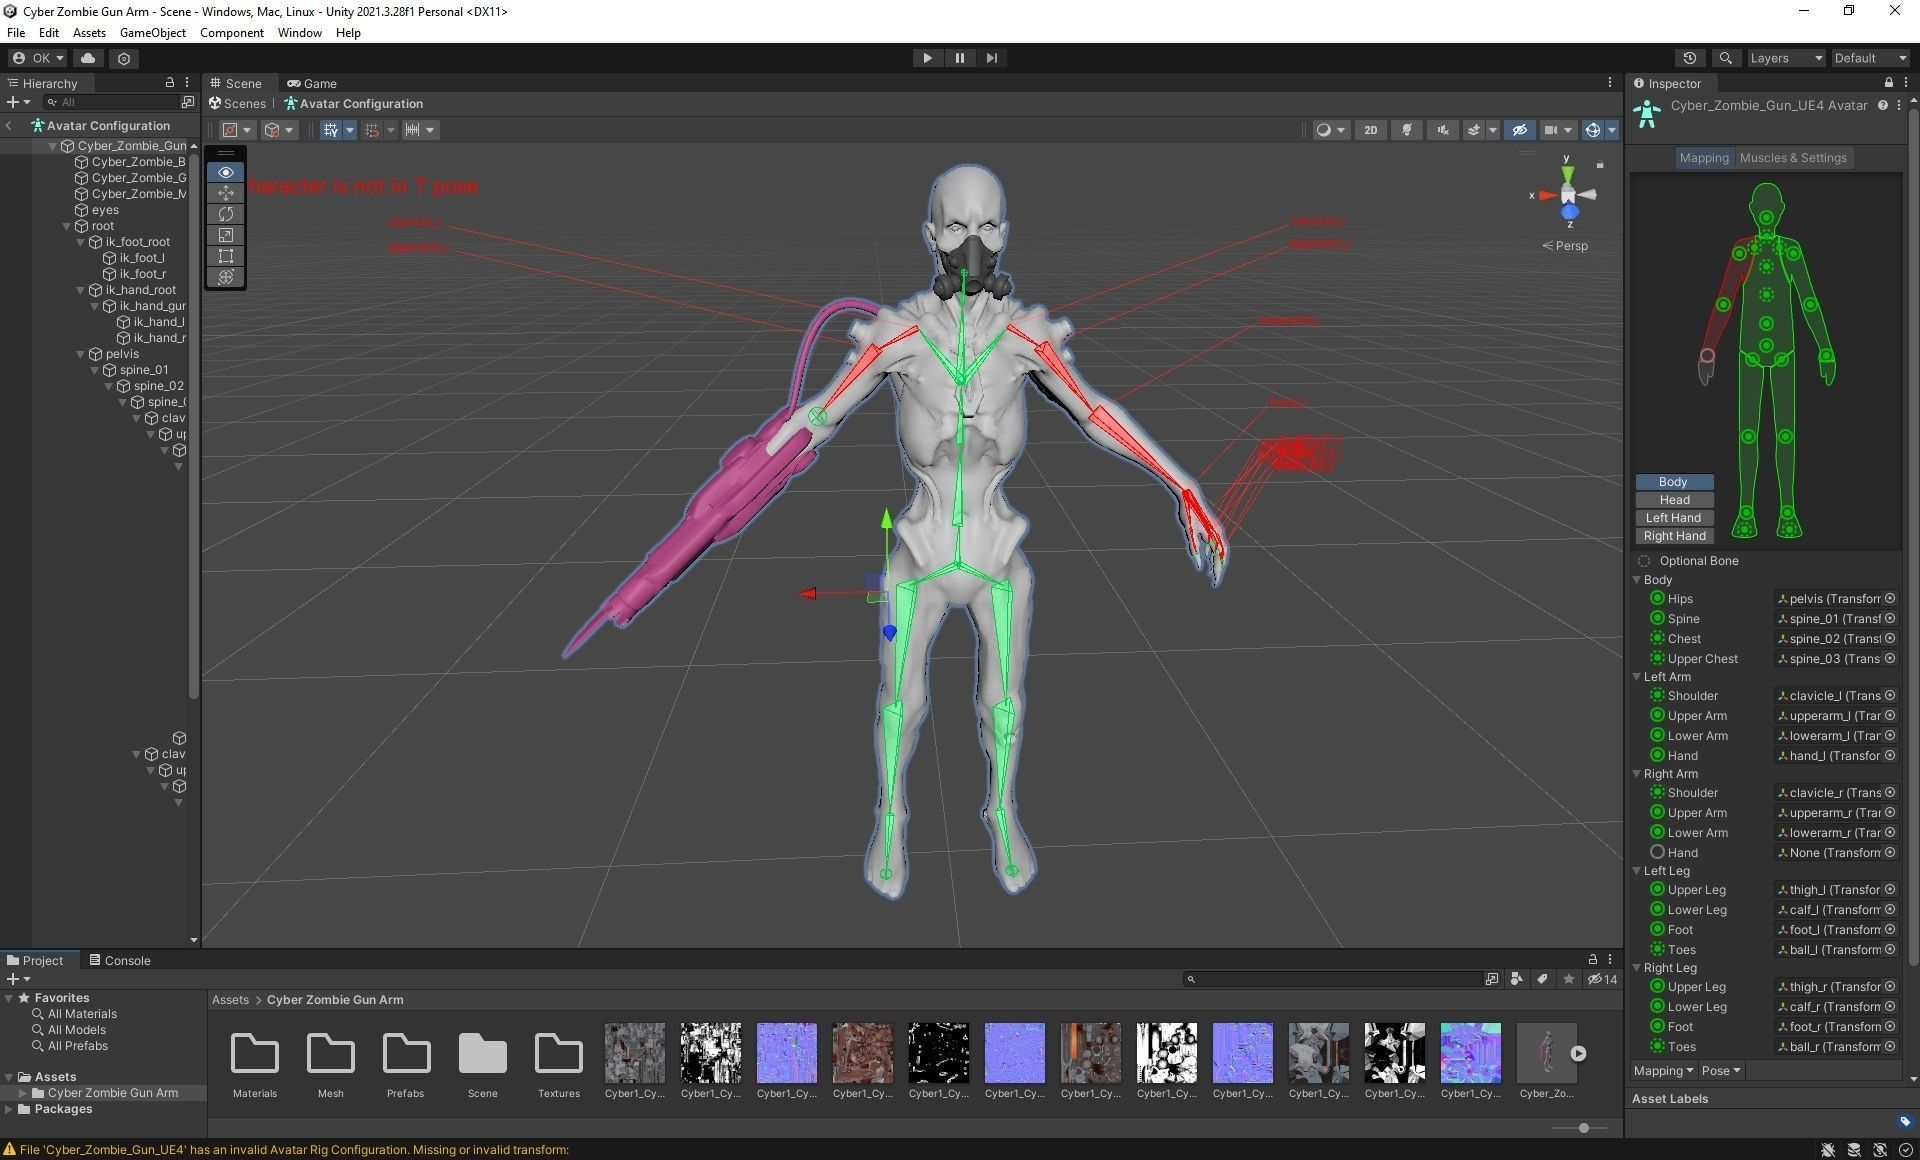Open the Window menu
Screen dimensions: 1920x1160
tap(299, 33)
